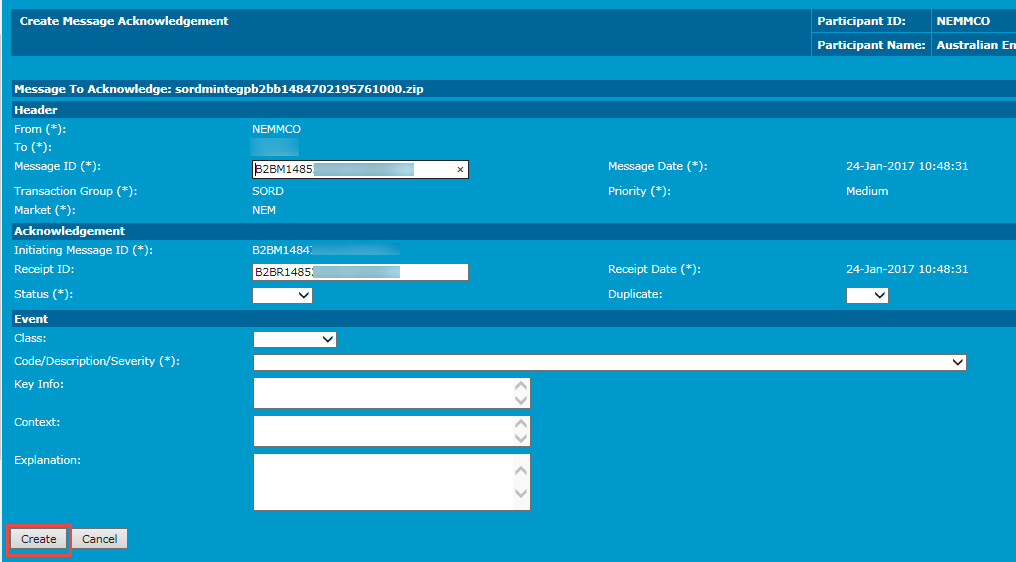Open the Code/Description/Severity dropdown

610,362
